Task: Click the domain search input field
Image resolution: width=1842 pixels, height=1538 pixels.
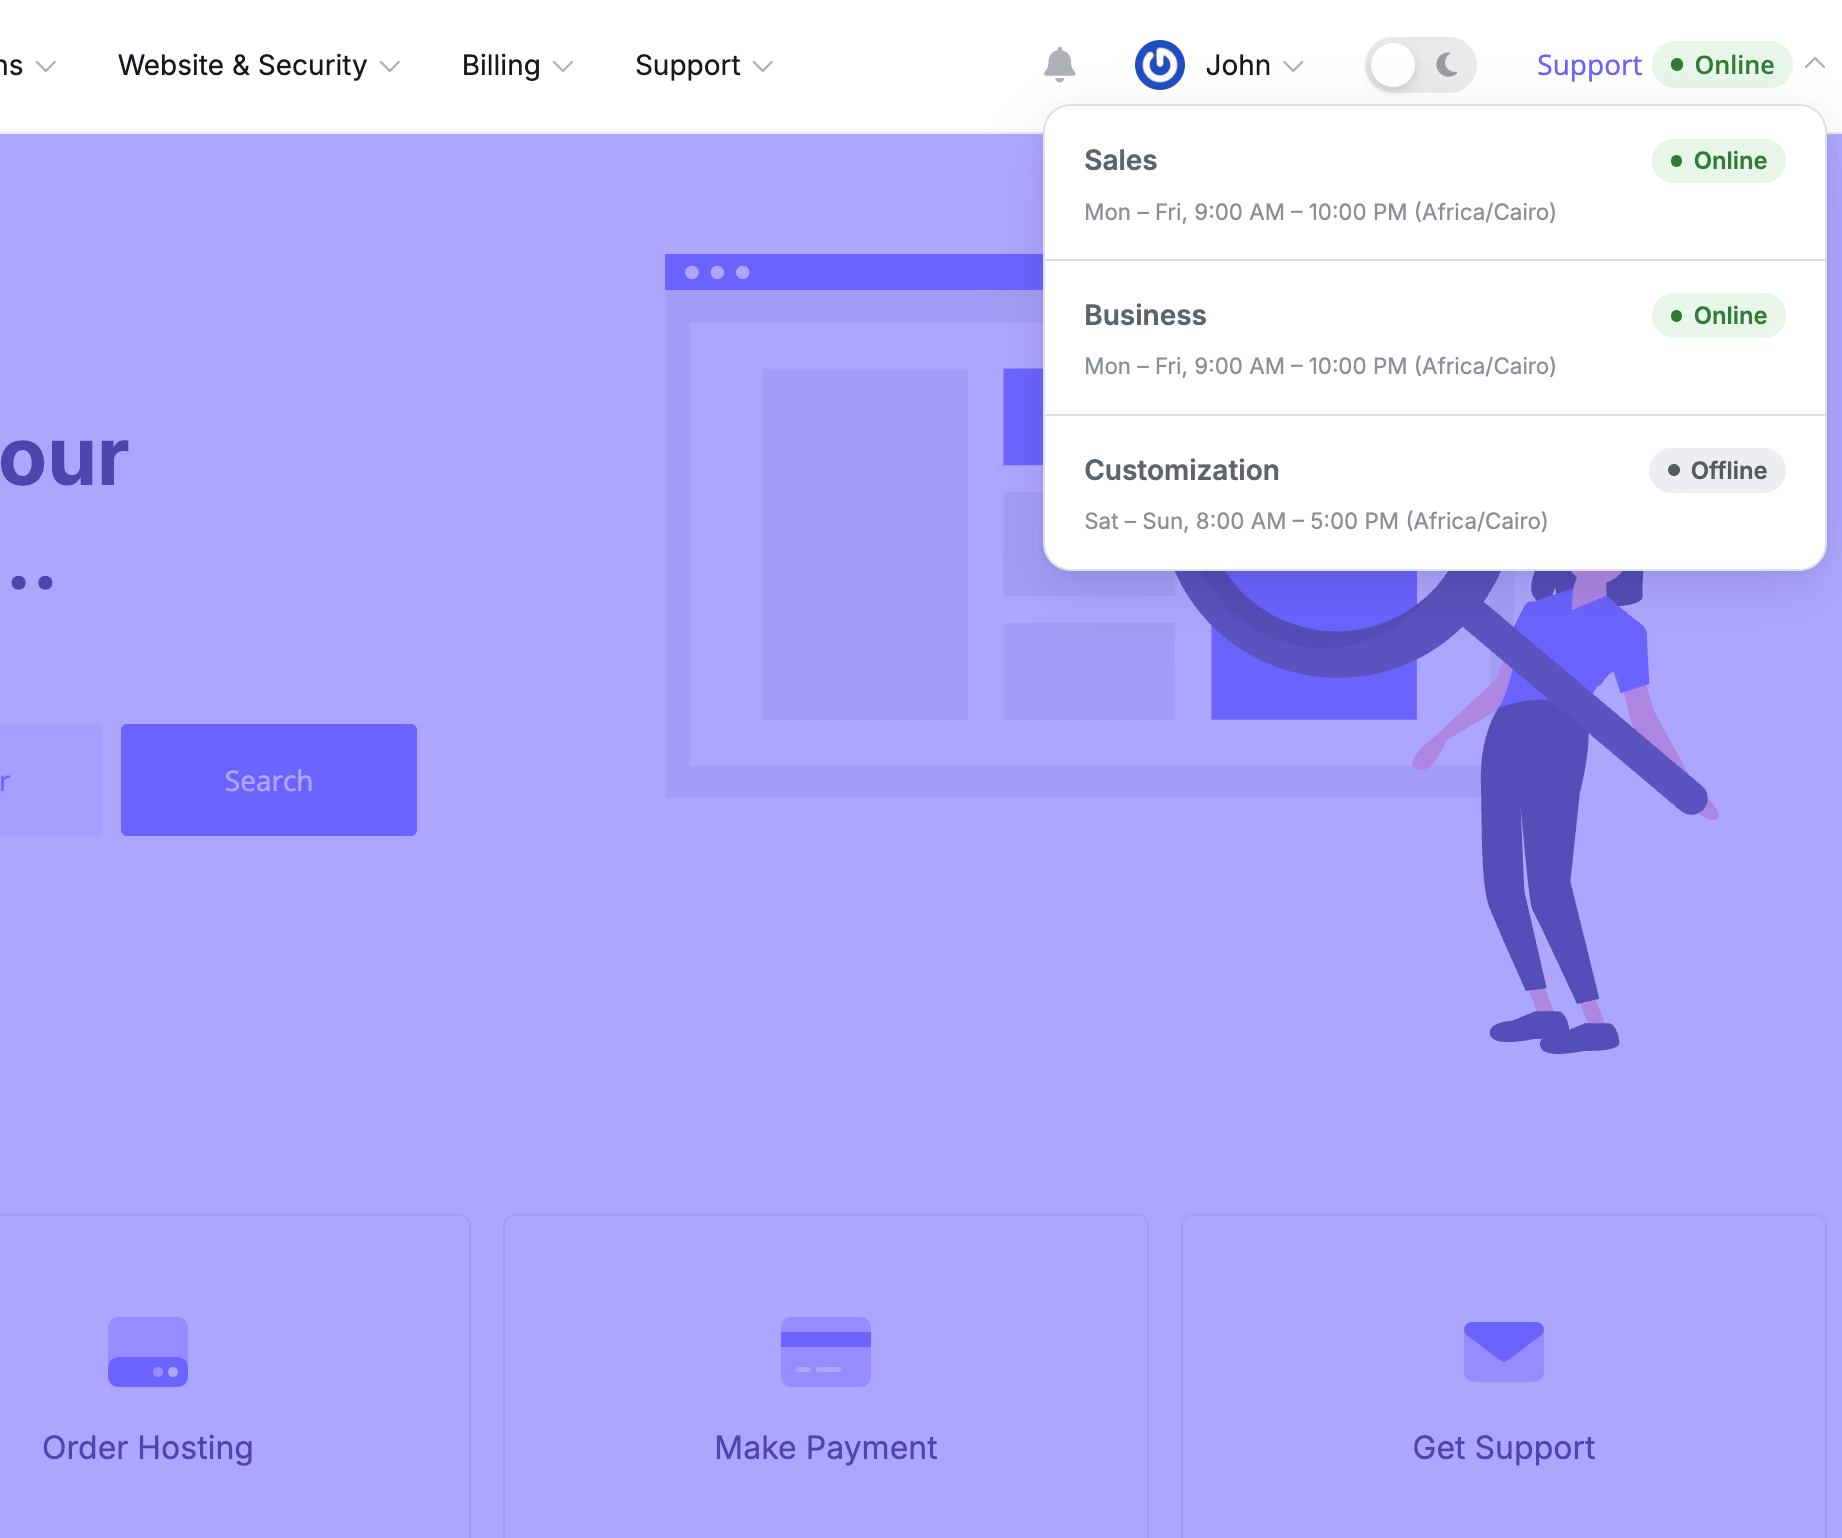Action: (x=51, y=780)
